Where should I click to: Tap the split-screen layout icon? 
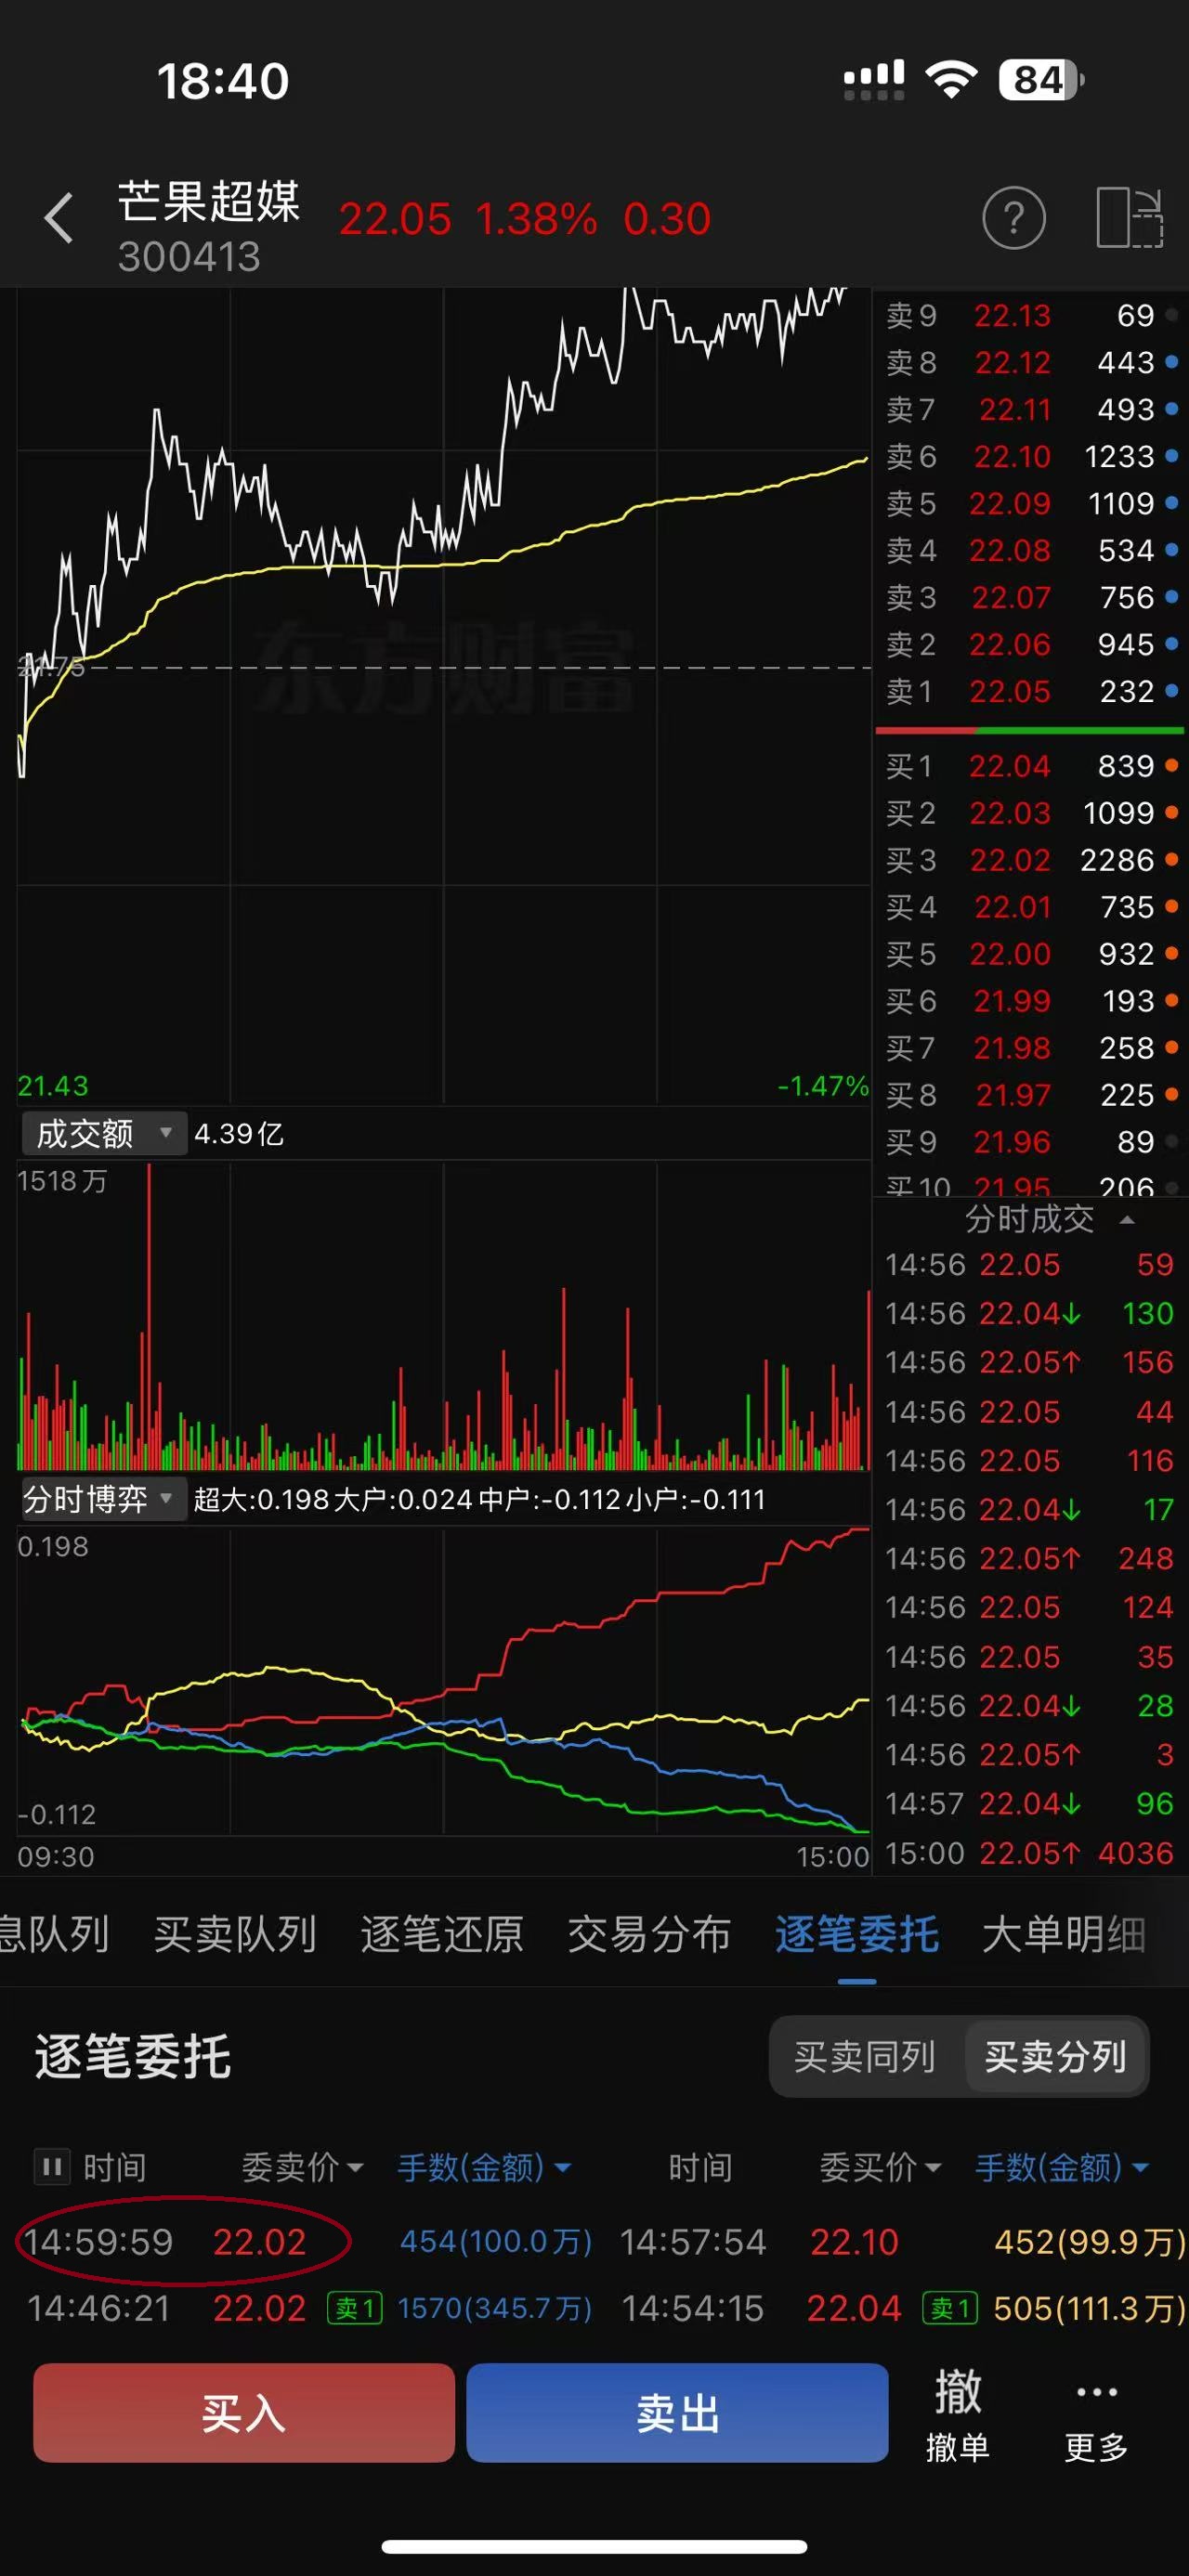click(1129, 217)
